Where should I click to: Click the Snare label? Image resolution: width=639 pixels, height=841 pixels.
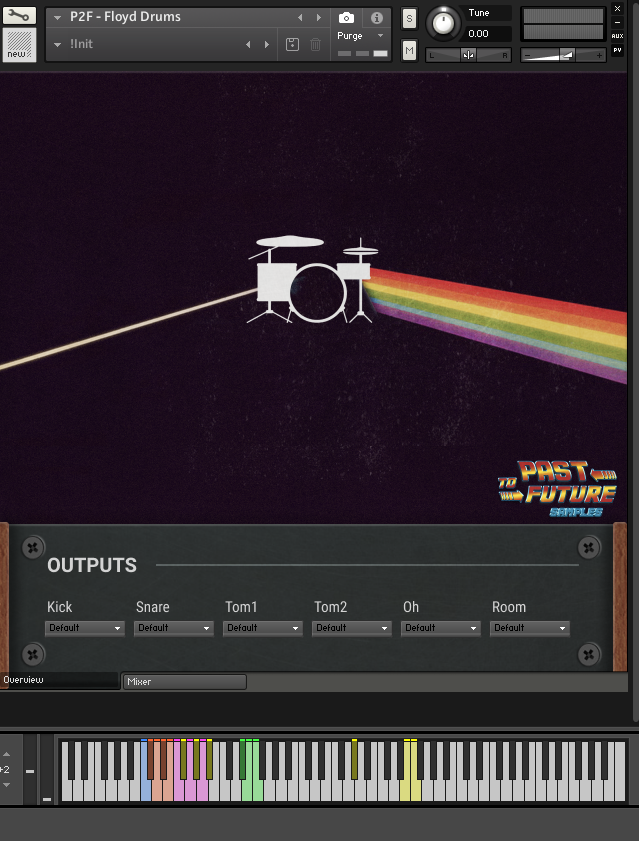152,607
